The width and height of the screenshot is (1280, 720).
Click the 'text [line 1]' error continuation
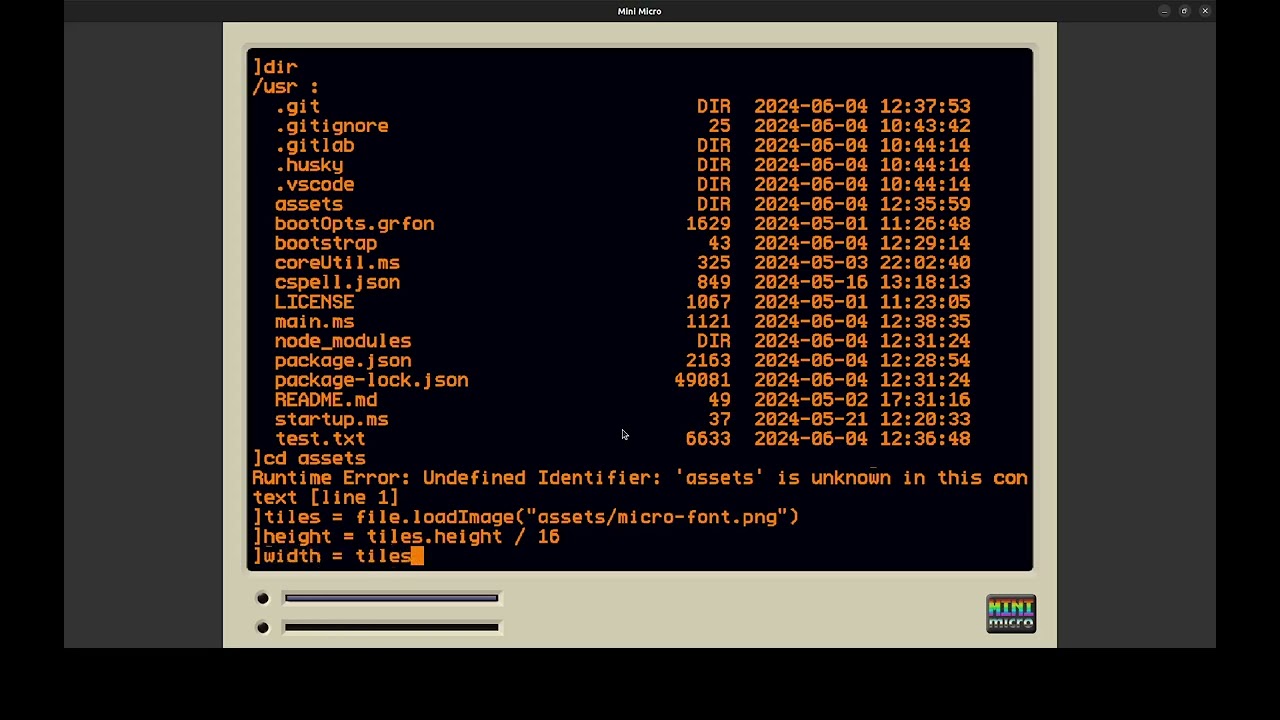coord(326,497)
